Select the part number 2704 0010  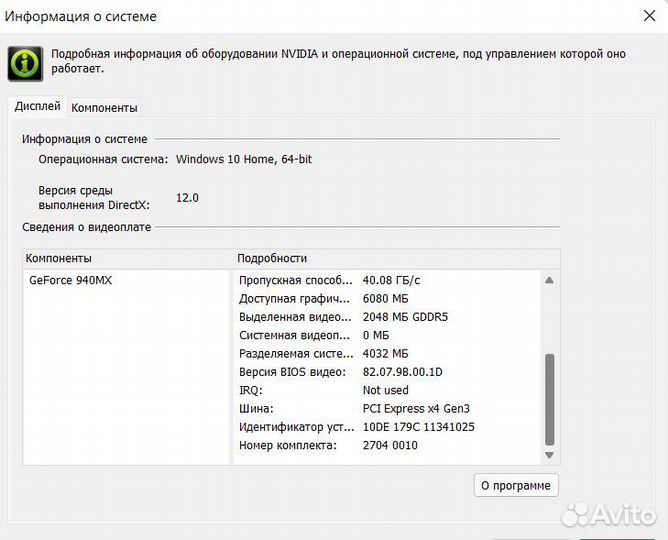(390, 445)
